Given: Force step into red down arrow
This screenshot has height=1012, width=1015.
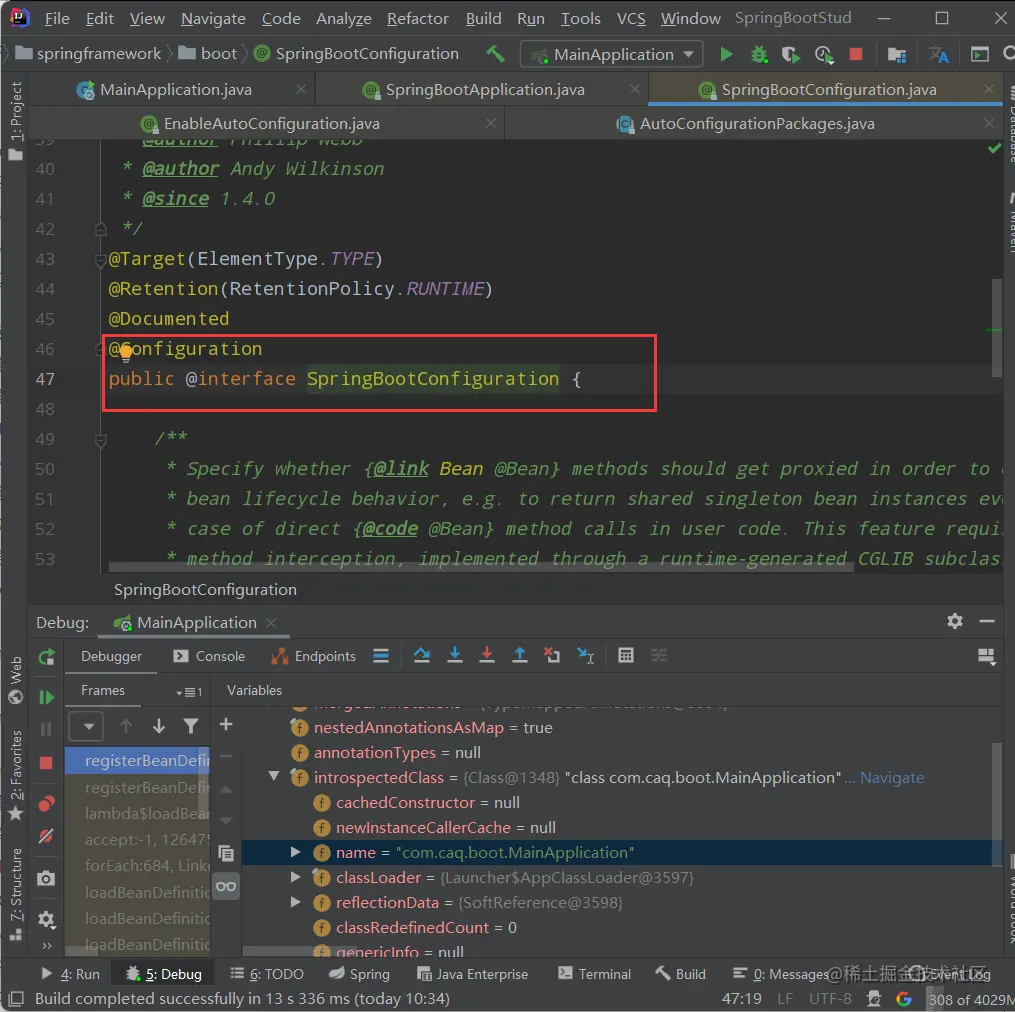Looking at the screenshot, I should click(487, 655).
